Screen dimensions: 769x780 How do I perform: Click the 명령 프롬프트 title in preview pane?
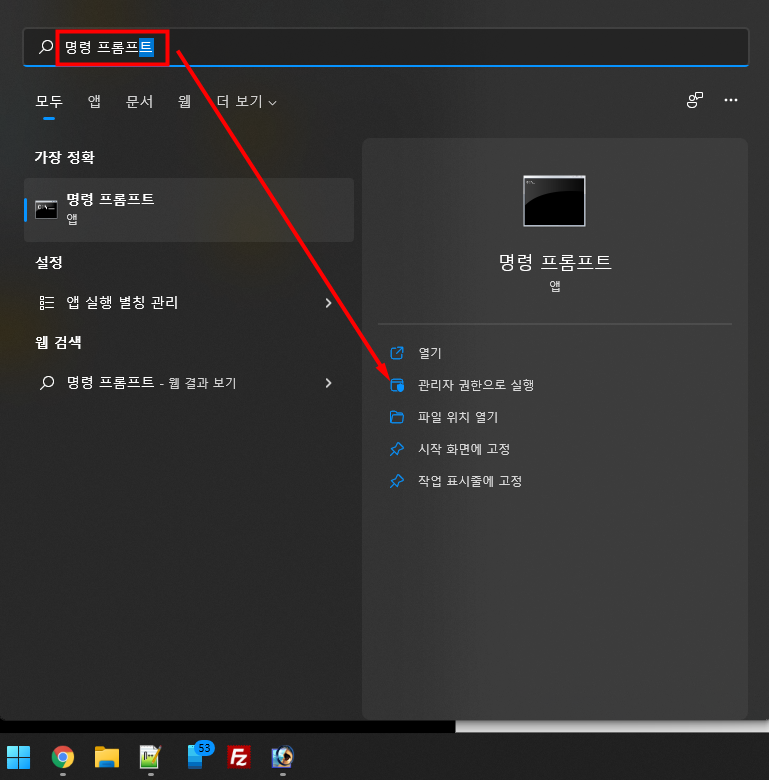click(x=555, y=262)
